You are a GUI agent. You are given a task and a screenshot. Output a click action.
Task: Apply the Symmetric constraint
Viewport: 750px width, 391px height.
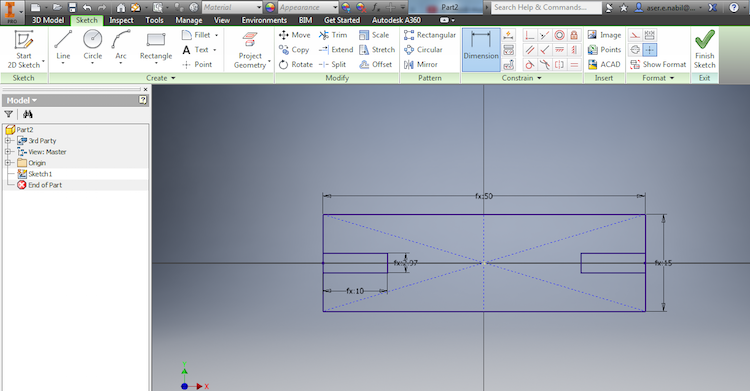tap(559, 65)
